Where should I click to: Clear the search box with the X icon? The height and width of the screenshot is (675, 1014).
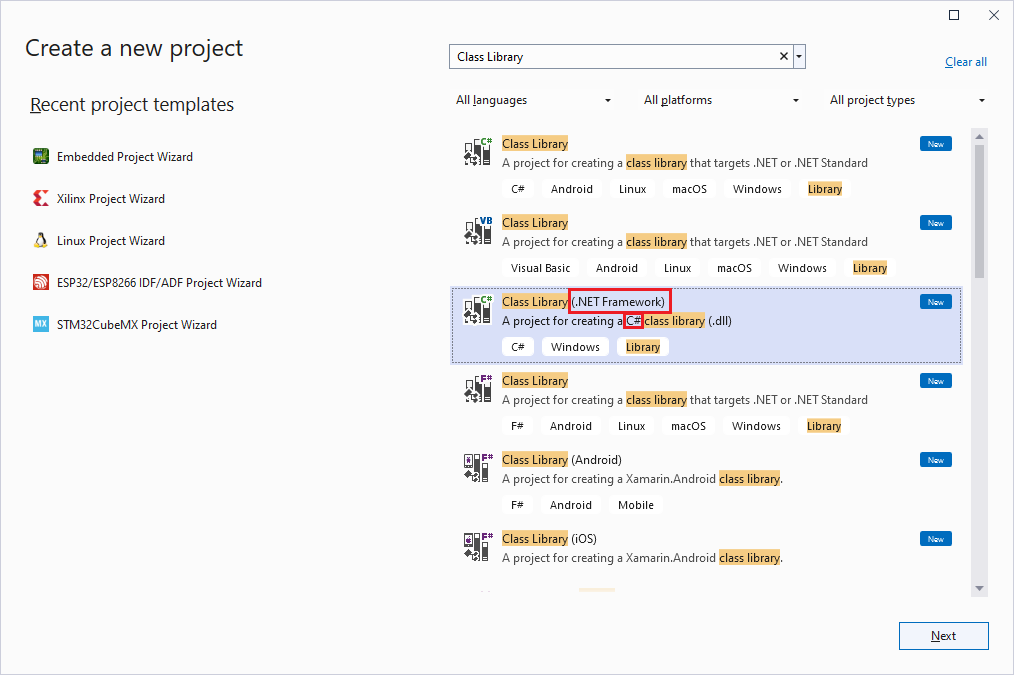[784, 56]
